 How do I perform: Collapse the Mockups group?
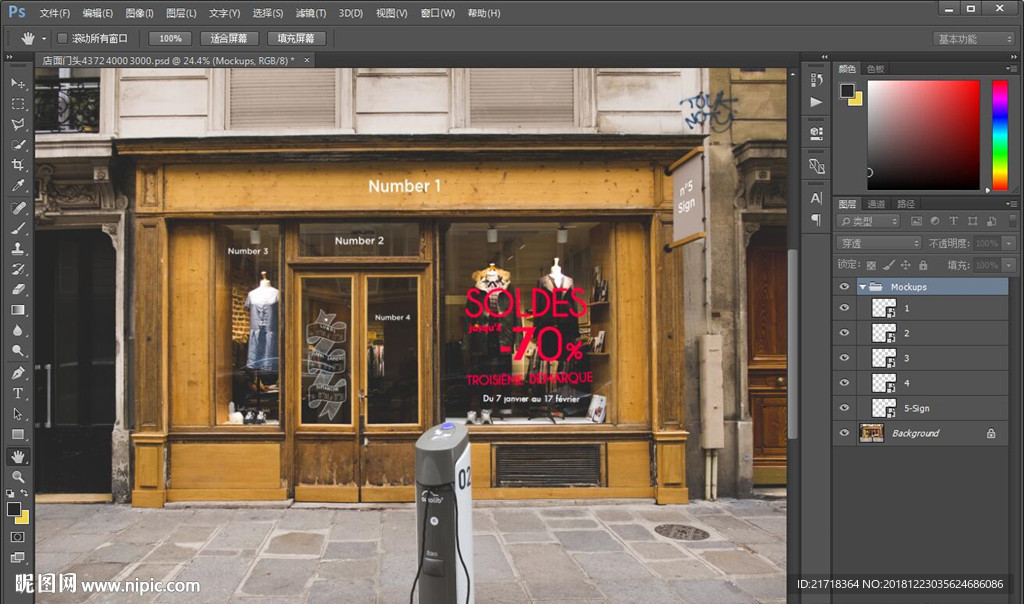tap(863, 287)
